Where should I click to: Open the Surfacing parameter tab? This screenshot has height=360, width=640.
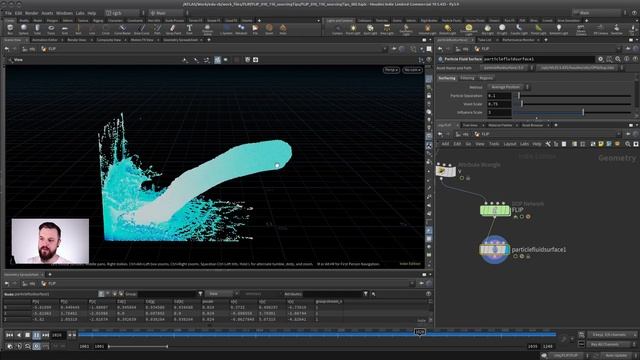click(x=447, y=78)
